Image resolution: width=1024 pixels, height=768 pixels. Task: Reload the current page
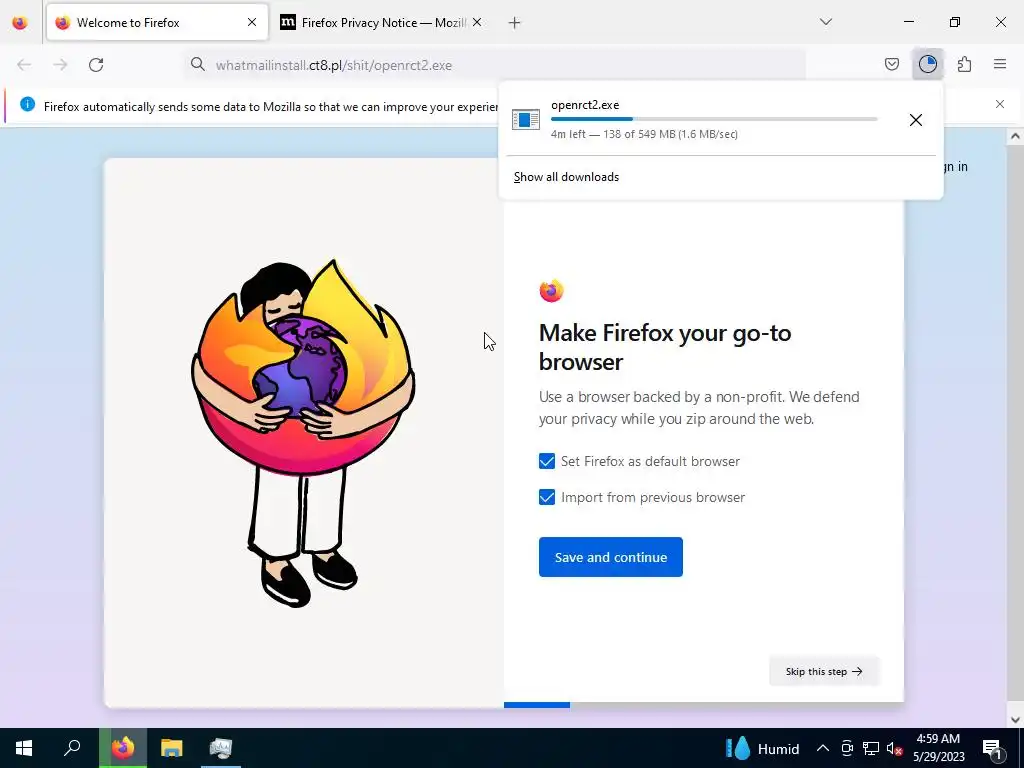pos(96,65)
